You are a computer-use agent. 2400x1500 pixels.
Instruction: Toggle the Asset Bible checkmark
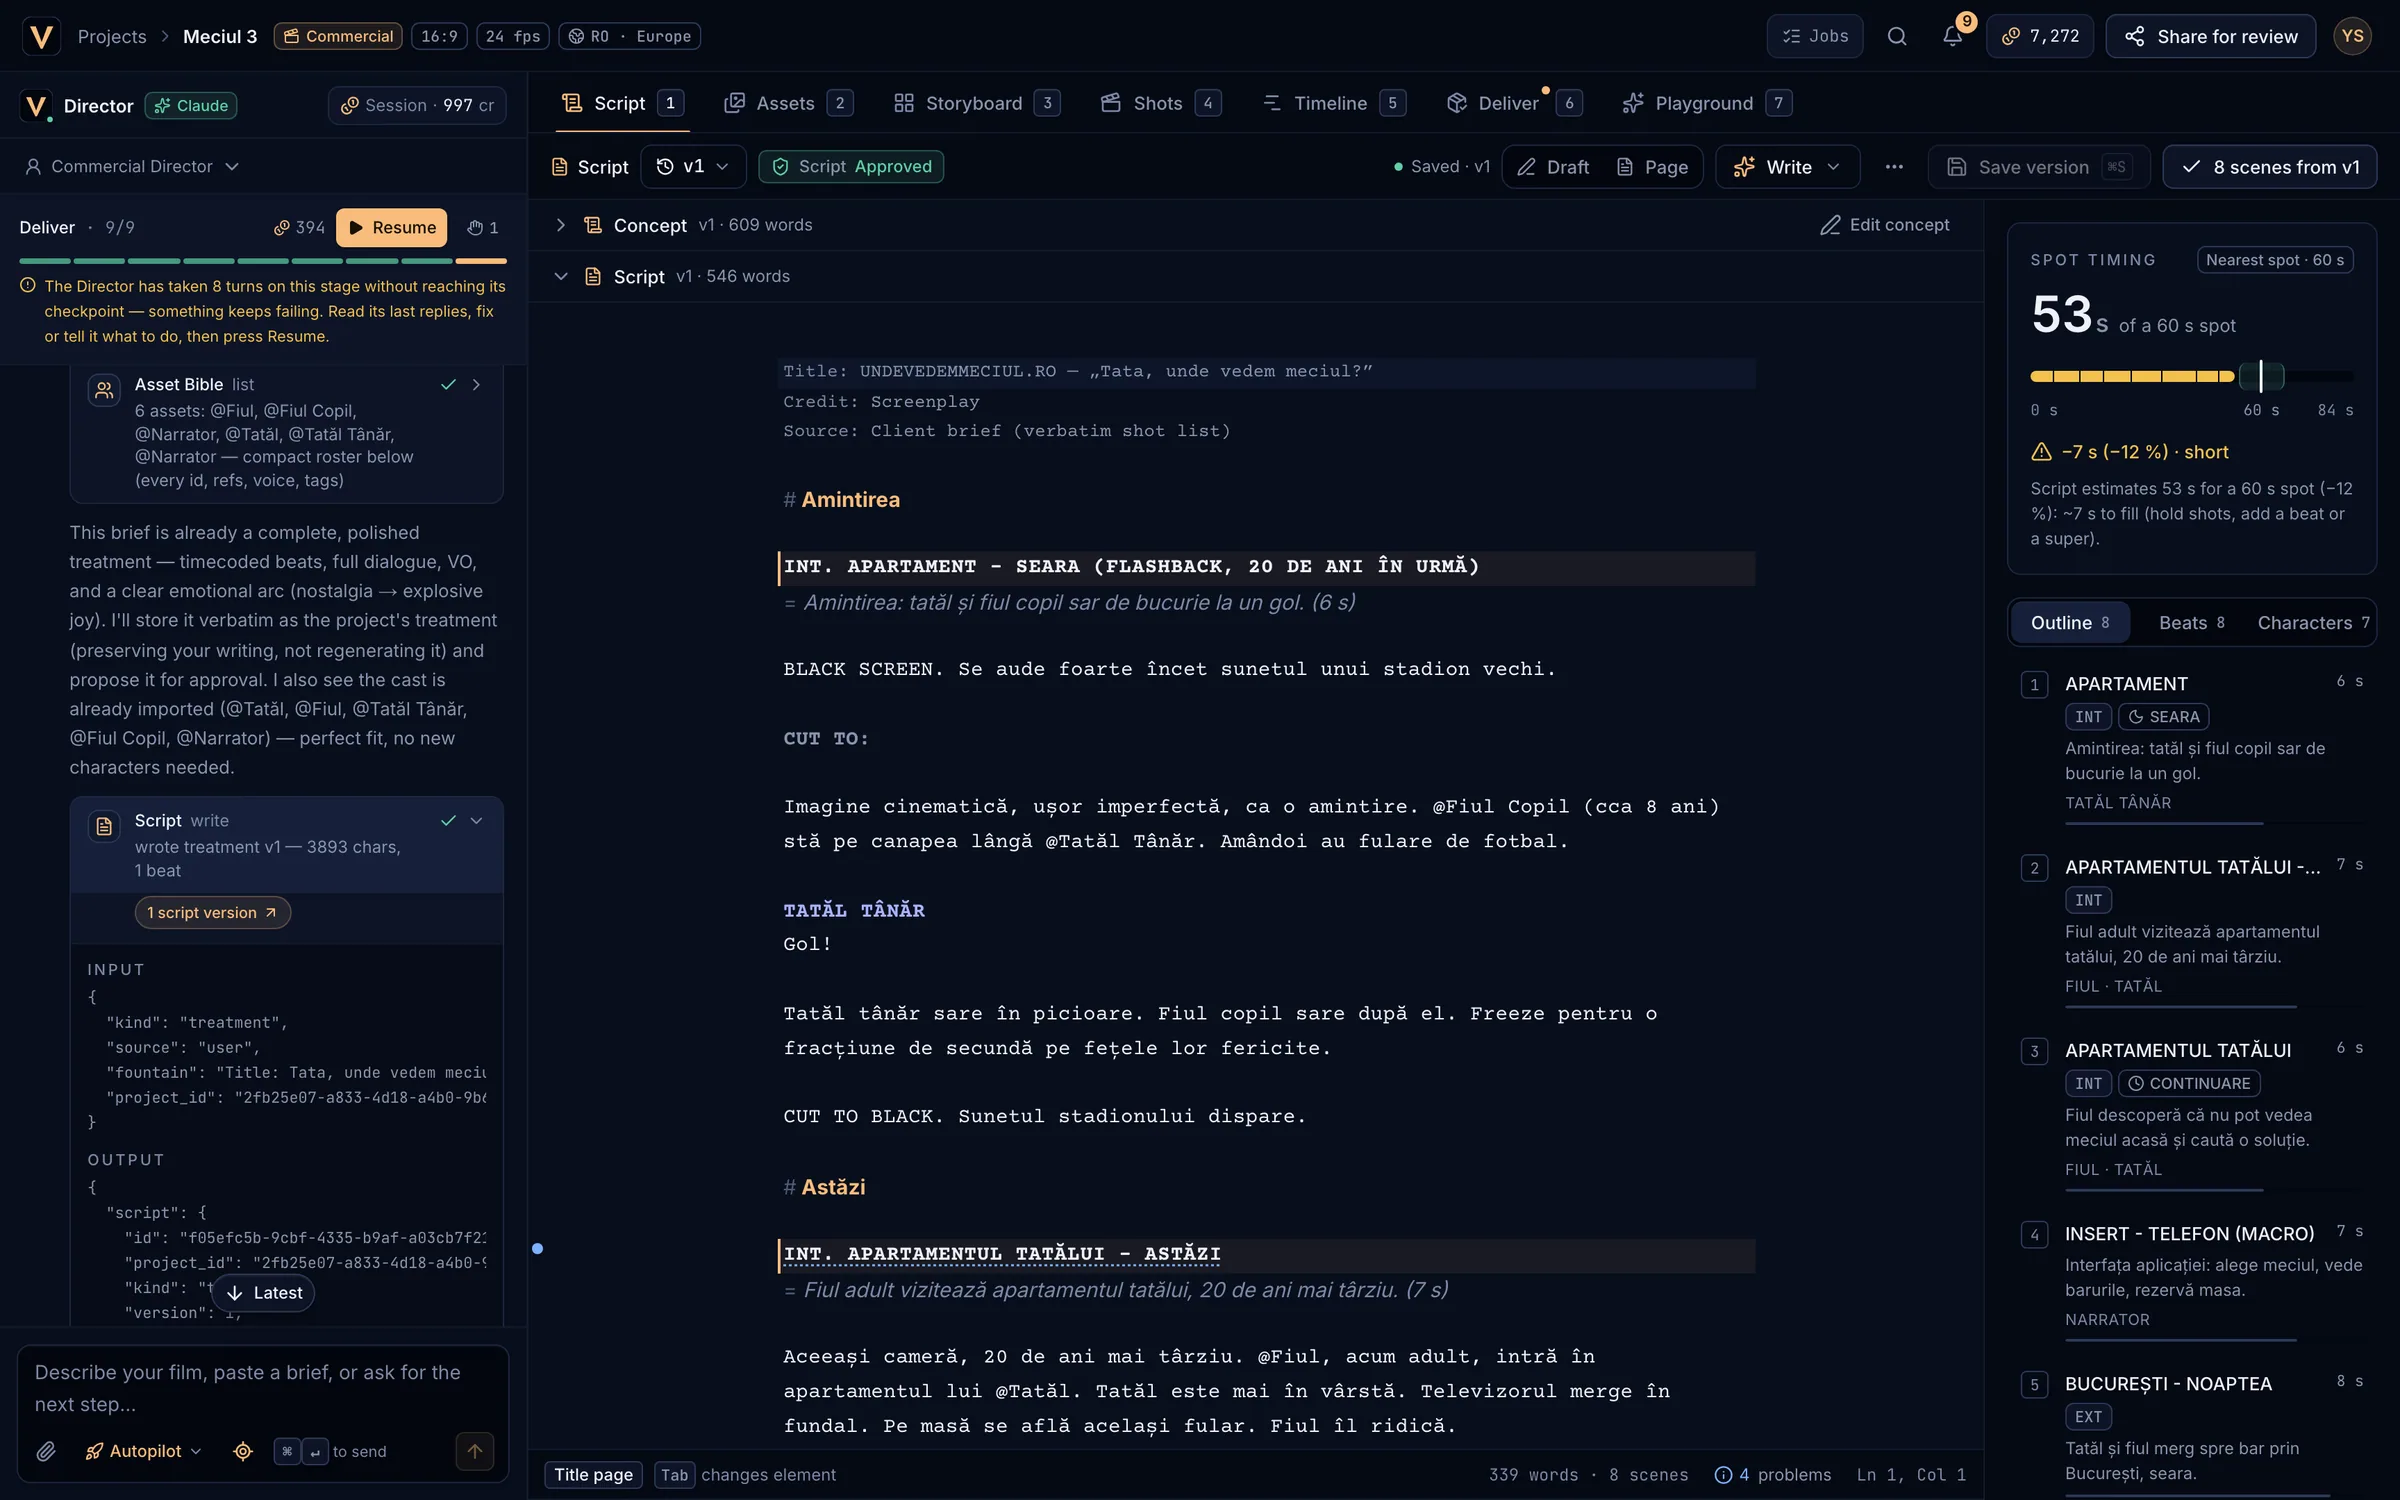click(x=448, y=385)
